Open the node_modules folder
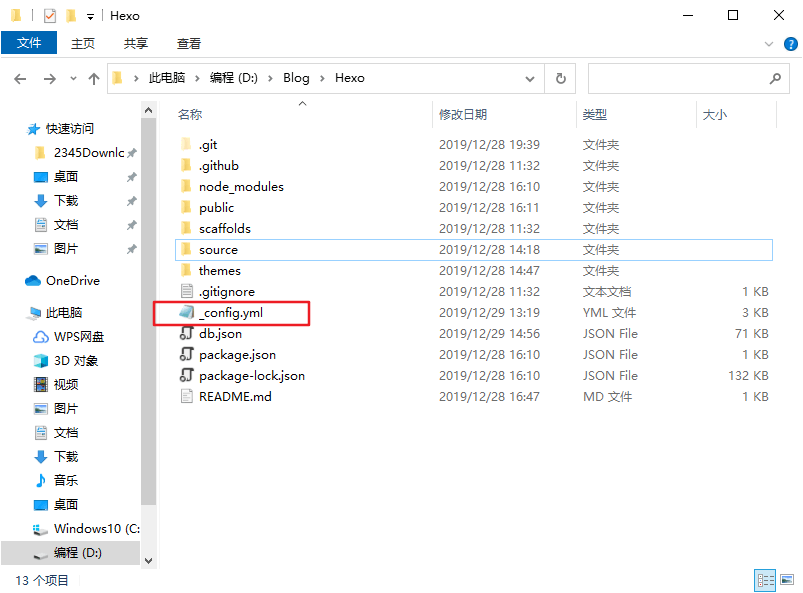The width and height of the screenshot is (803, 593). [x=241, y=187]
